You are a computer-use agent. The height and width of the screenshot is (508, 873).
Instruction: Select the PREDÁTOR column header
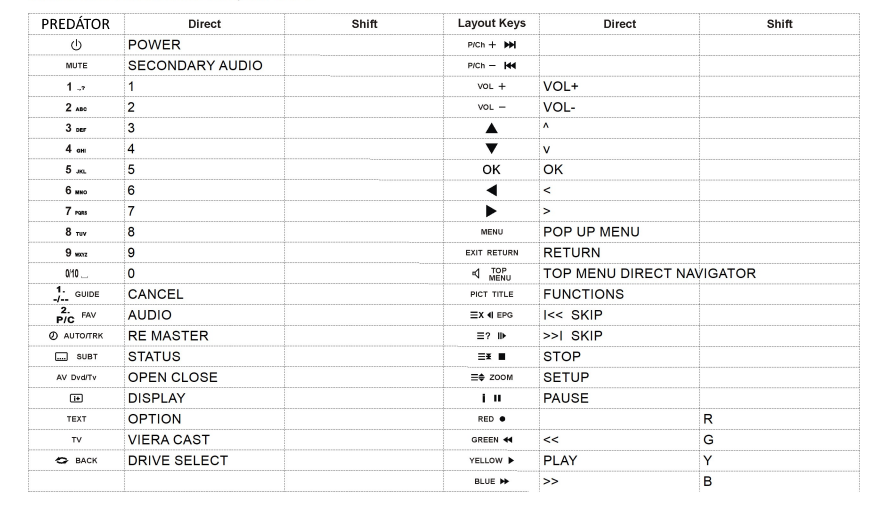[77, 23]
